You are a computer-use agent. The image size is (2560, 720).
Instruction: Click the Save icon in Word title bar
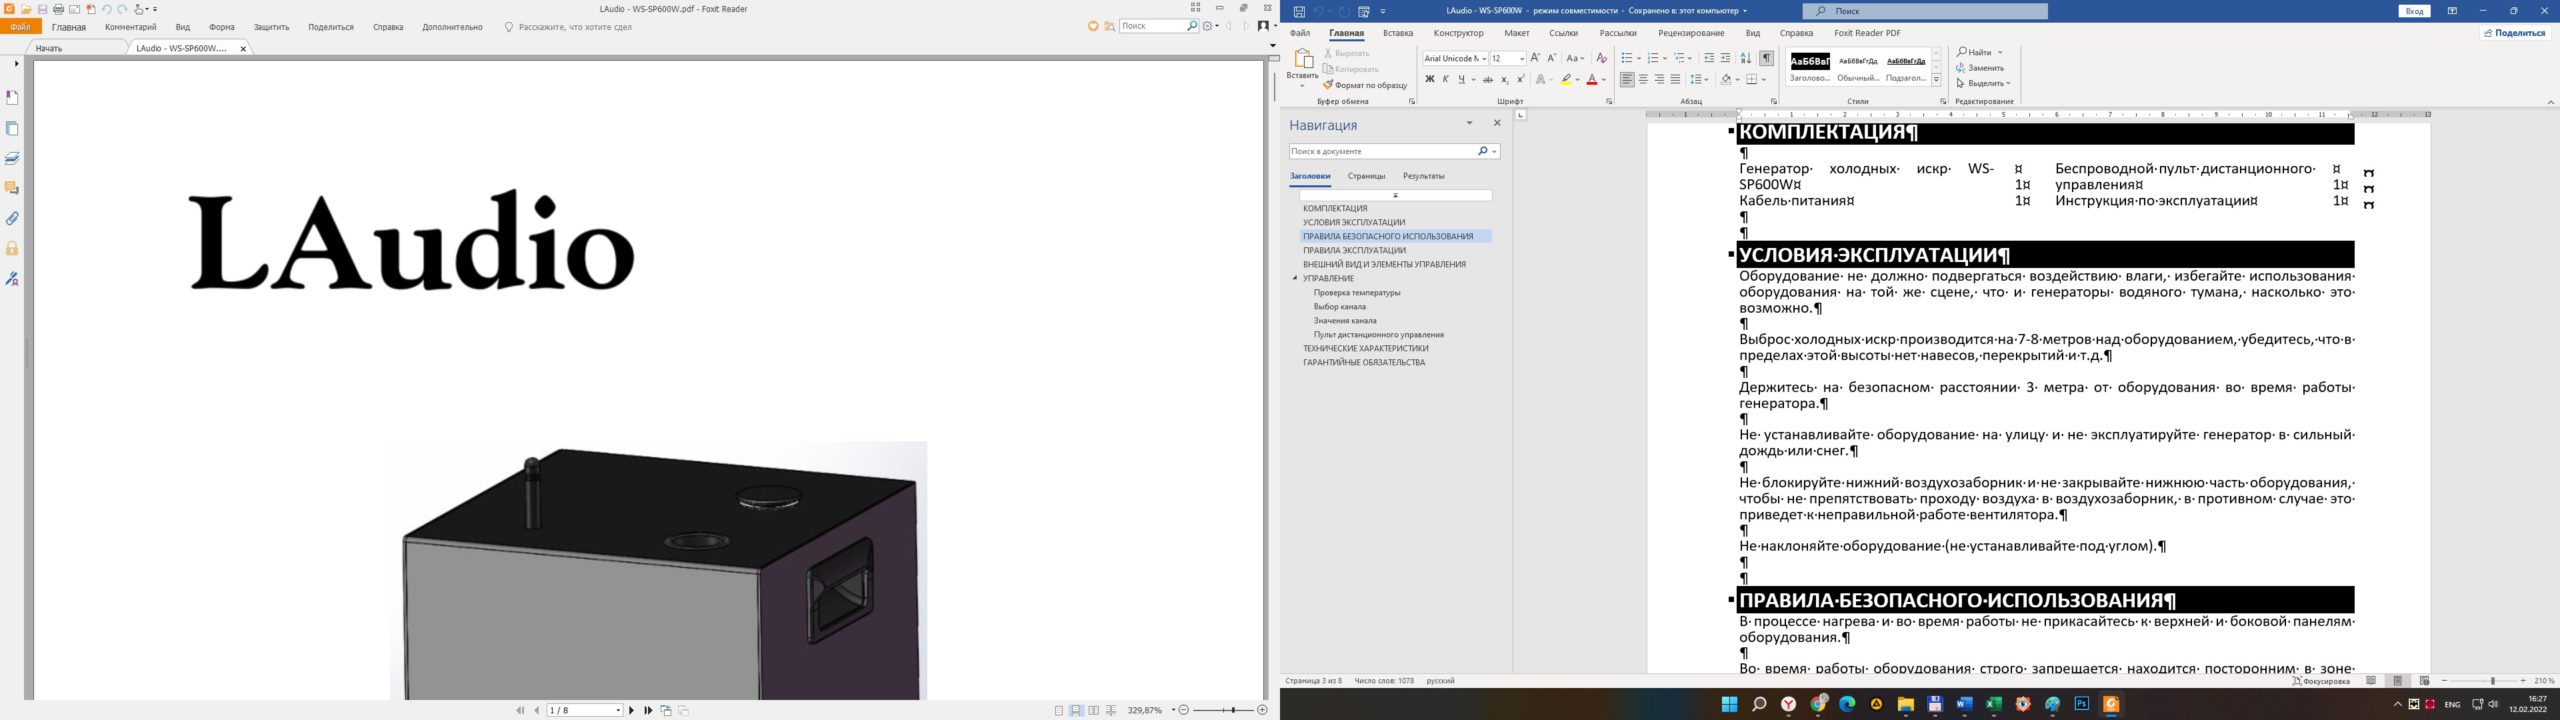(1299, 11)
